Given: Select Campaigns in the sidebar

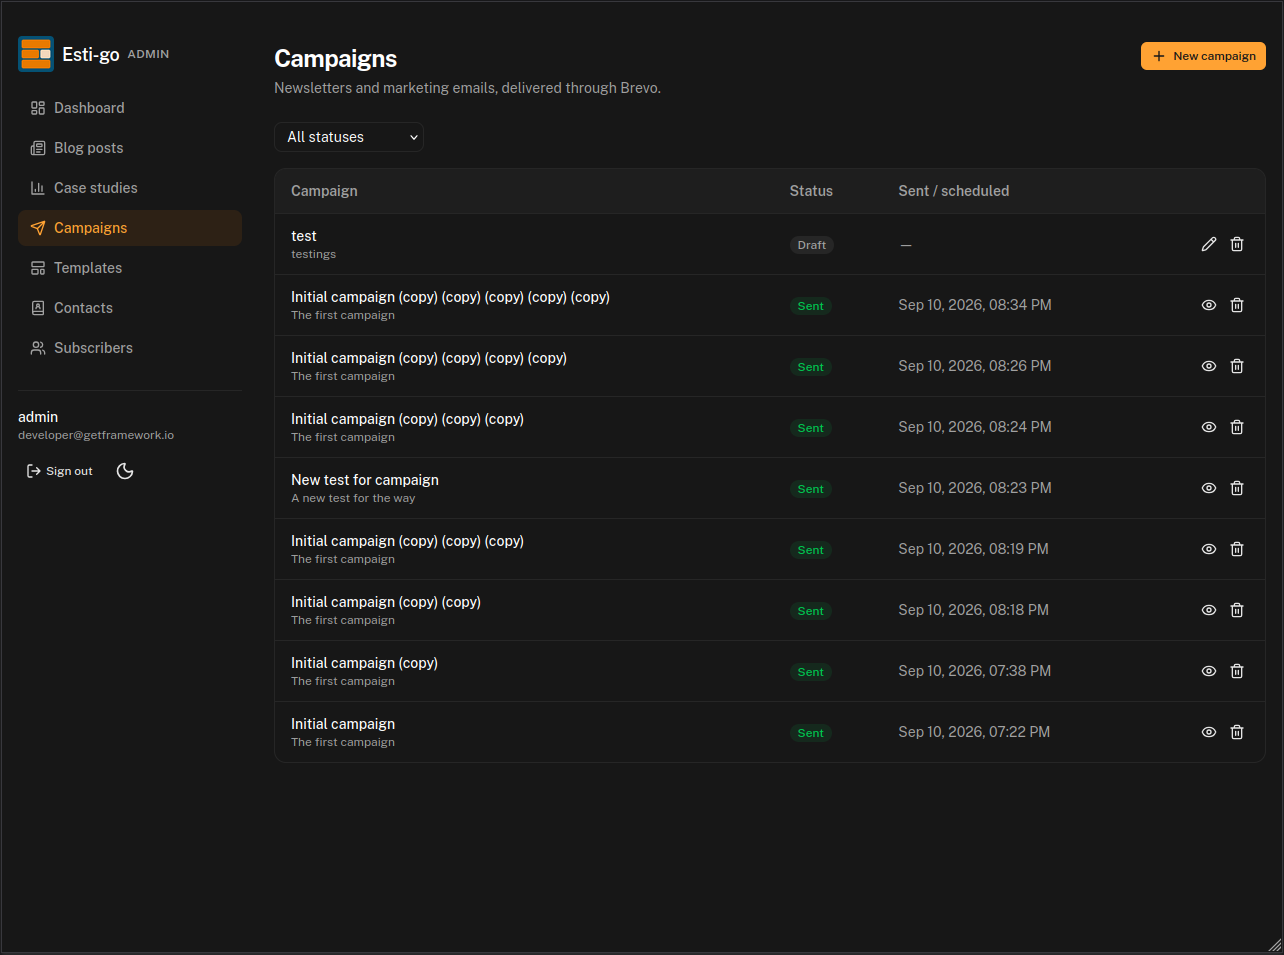Looking at the screenshot, I should coord(130,228).
